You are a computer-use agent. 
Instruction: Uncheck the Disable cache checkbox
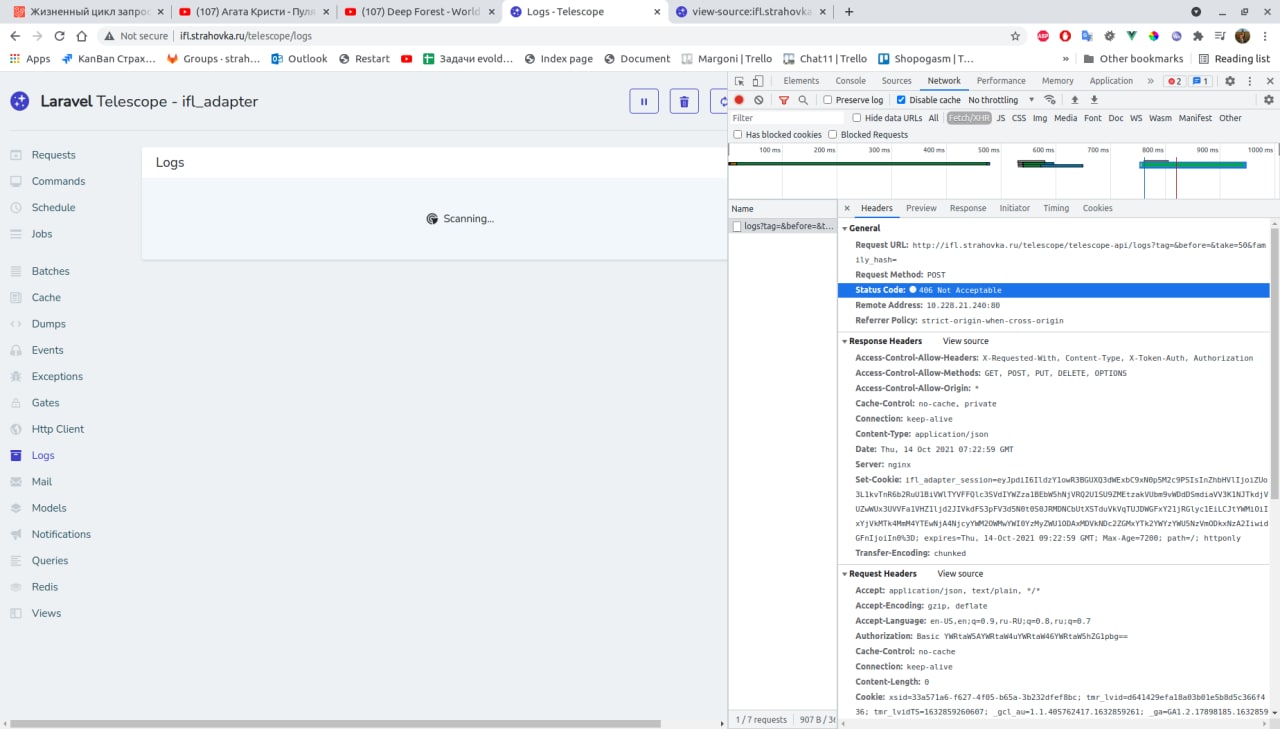(x=901, y=100)
